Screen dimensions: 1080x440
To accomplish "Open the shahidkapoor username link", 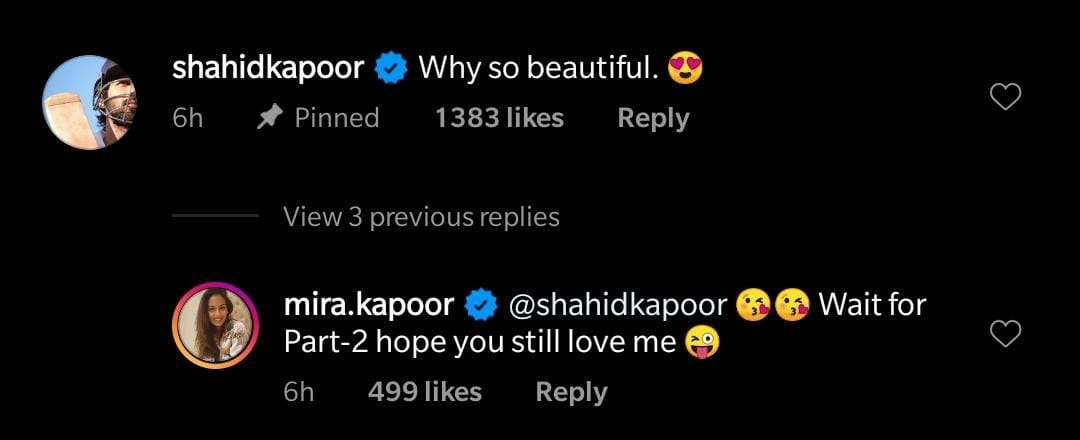I will [x=270, y=68].
